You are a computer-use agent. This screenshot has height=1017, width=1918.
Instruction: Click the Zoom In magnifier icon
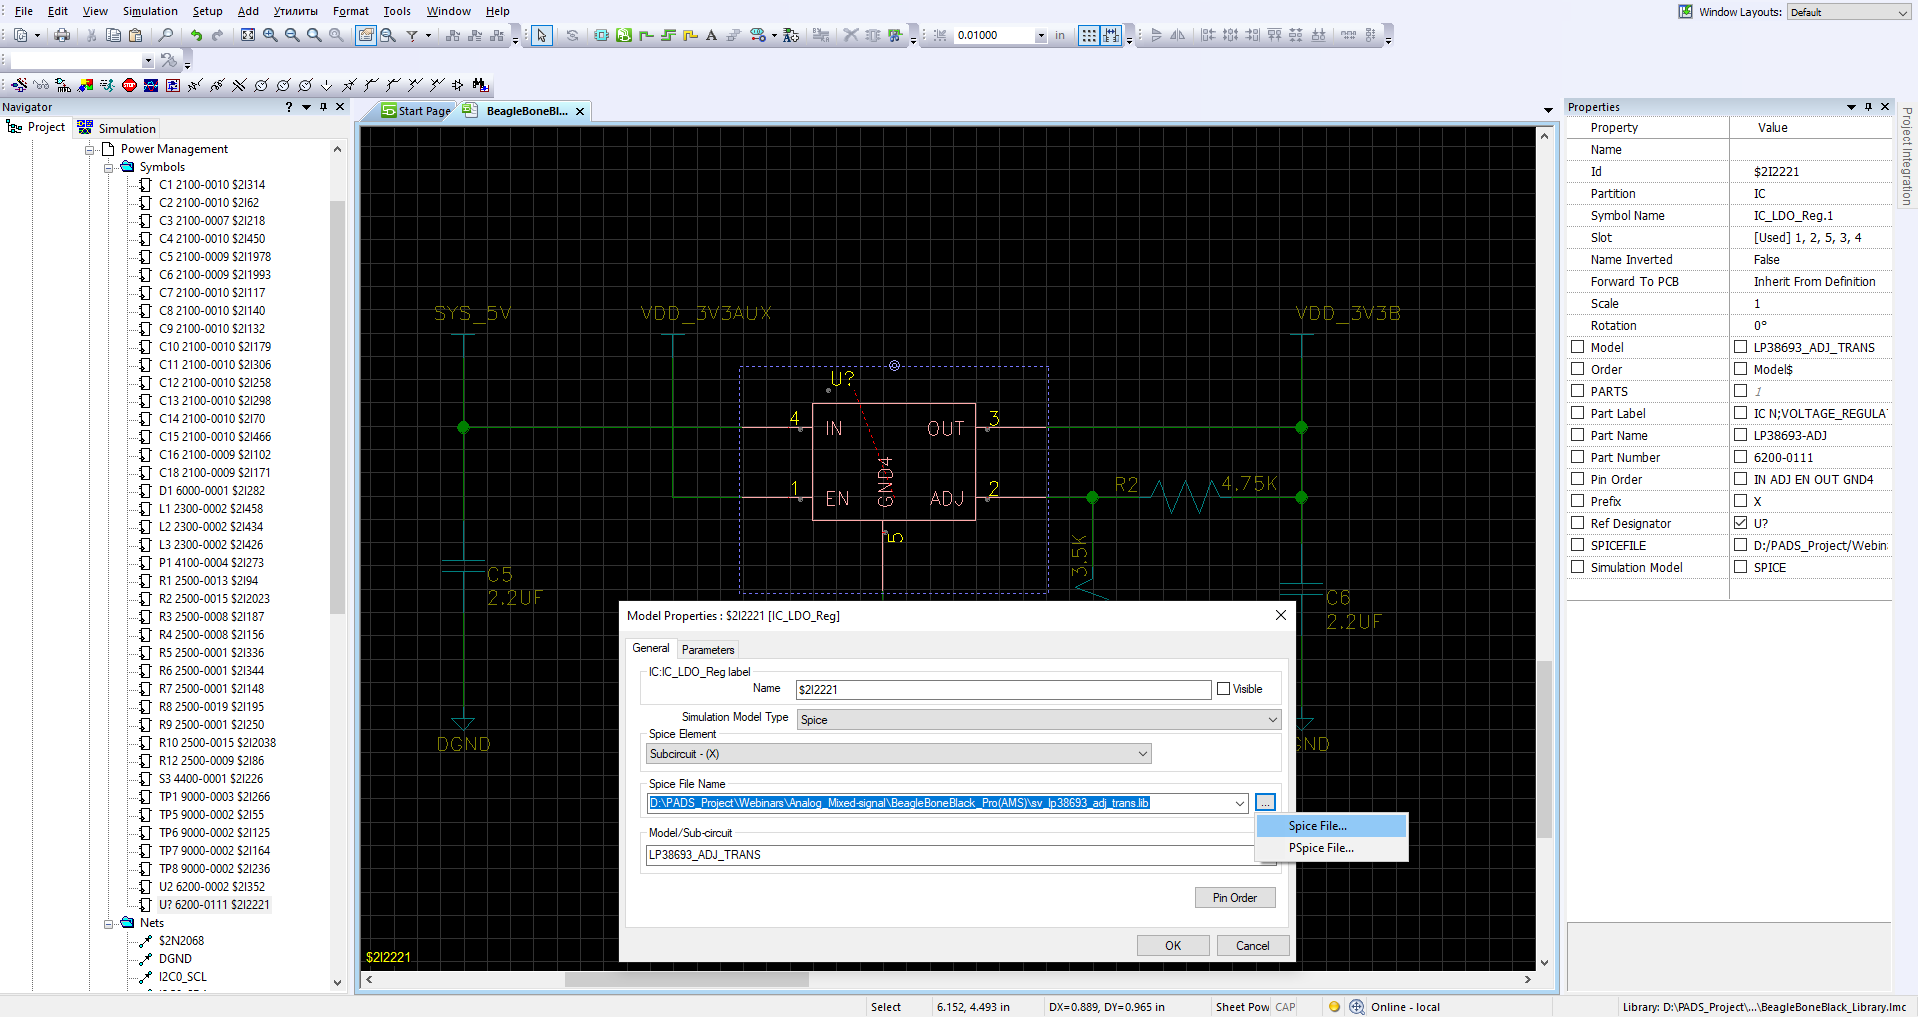click(270, 35)
